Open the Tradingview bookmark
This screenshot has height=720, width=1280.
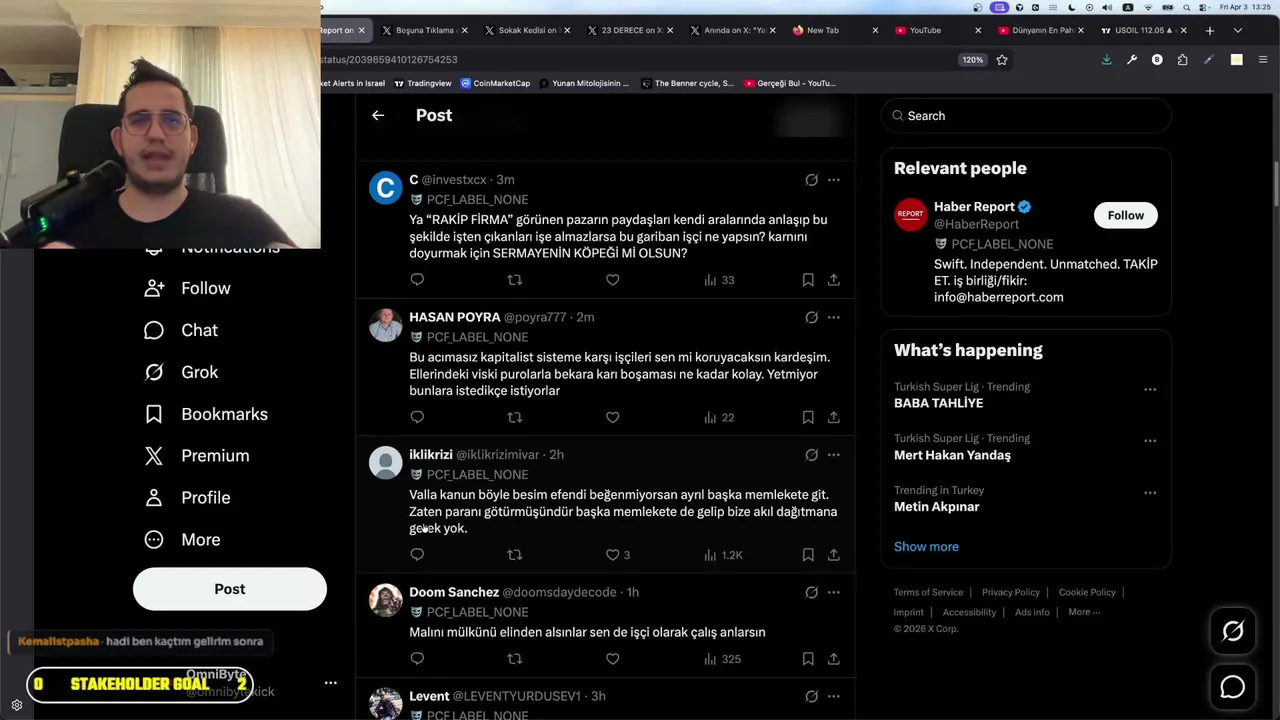click(423, 83)
